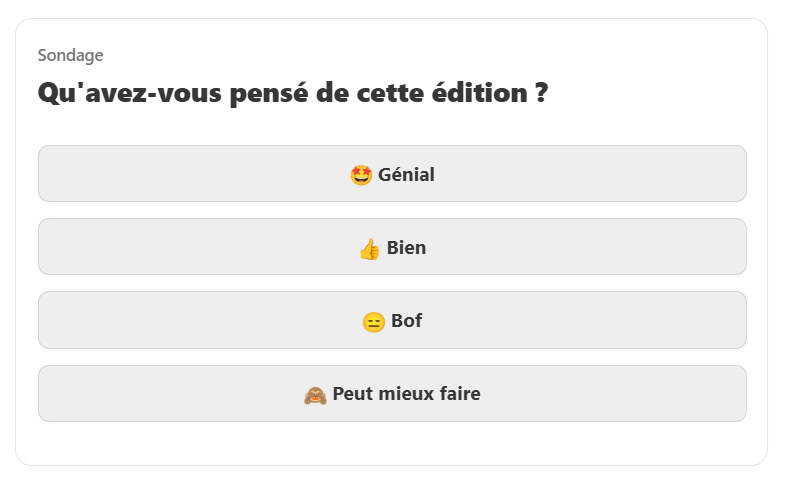
Task: Choose the "Bien" poll option
Action: [392, 247]
